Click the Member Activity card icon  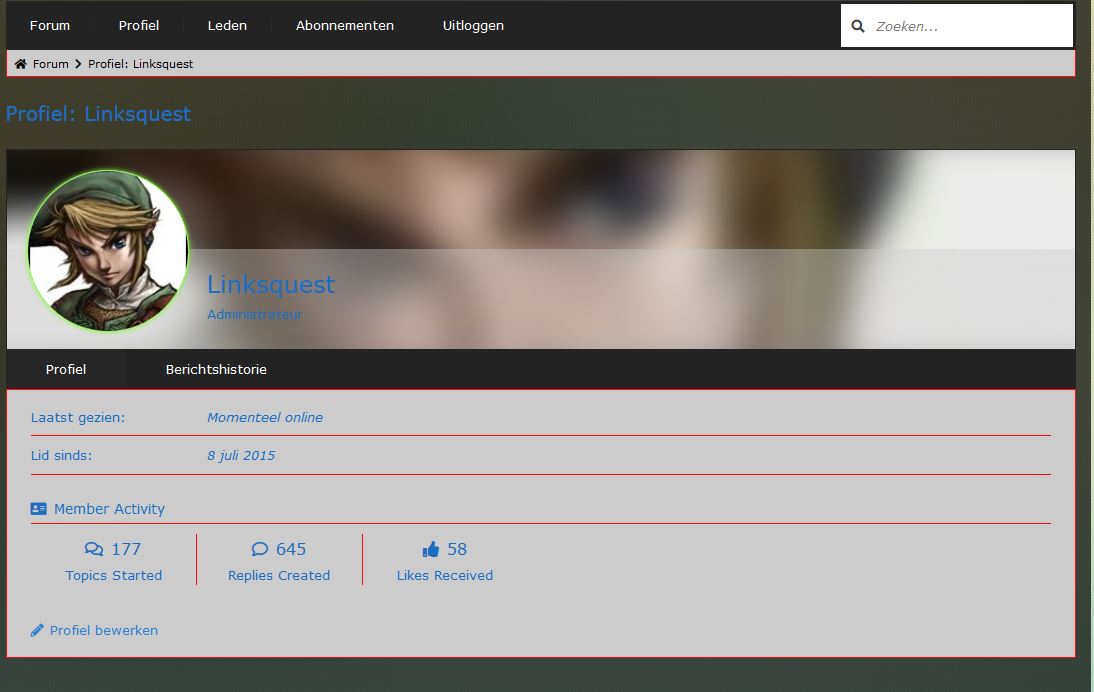click(39, 509)
